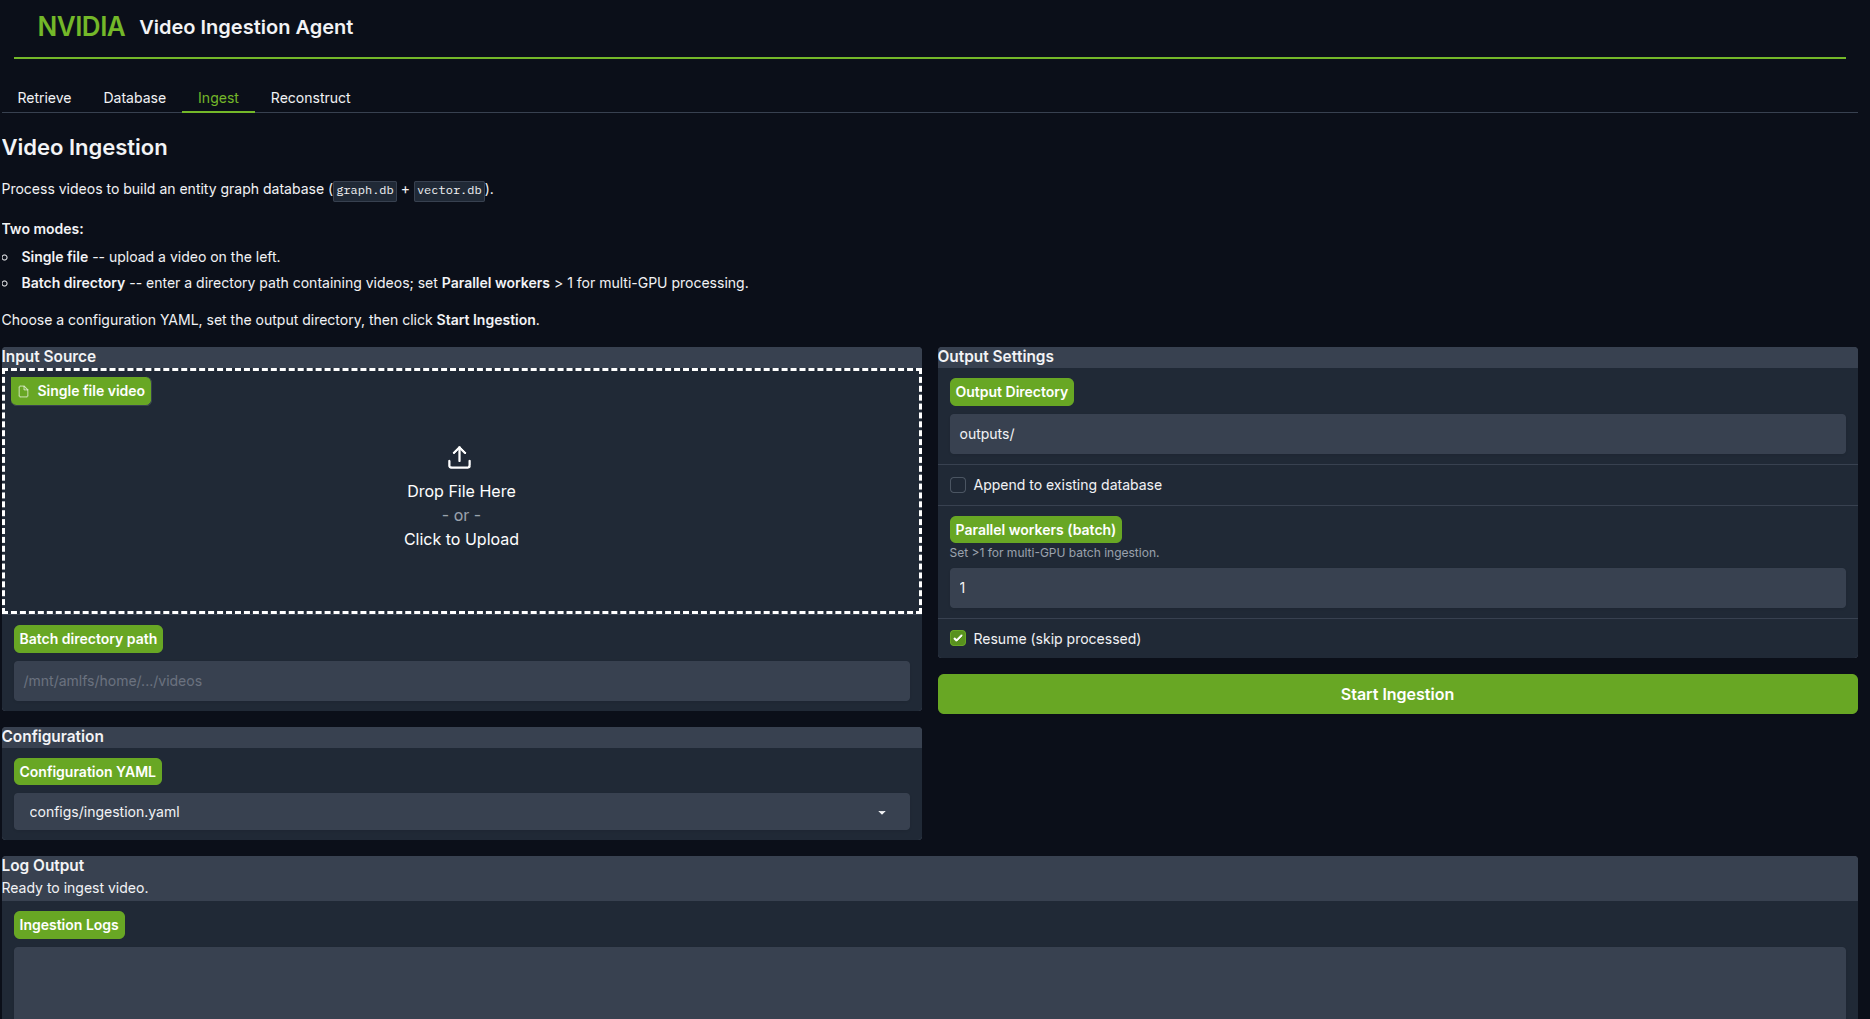
Task: Click the Output Directory label
Action: point(1011,392)
